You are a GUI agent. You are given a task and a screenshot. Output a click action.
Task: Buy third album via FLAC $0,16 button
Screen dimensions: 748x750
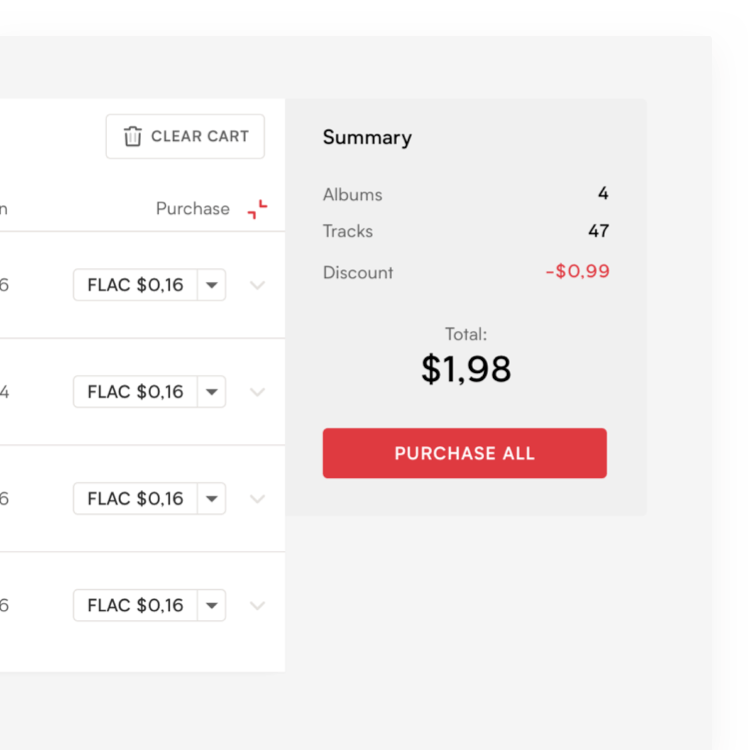coord(135,499)
